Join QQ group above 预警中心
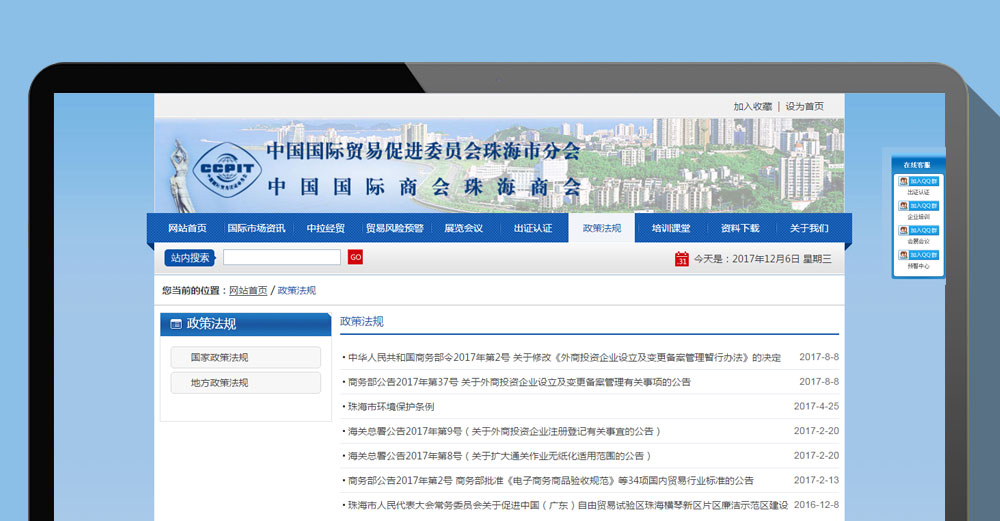 918,255
